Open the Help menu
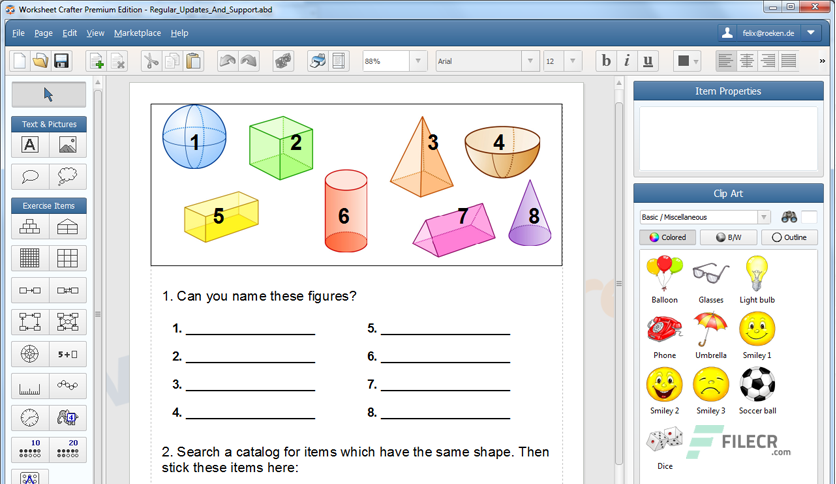 pos(179,33)
